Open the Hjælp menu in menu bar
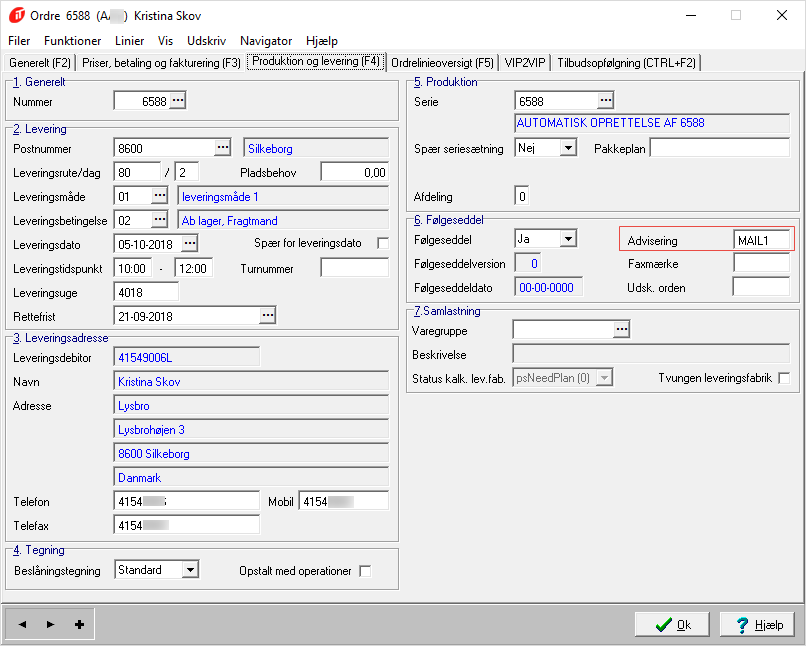Viewport: 806px width, 646px height. [322, 41]
